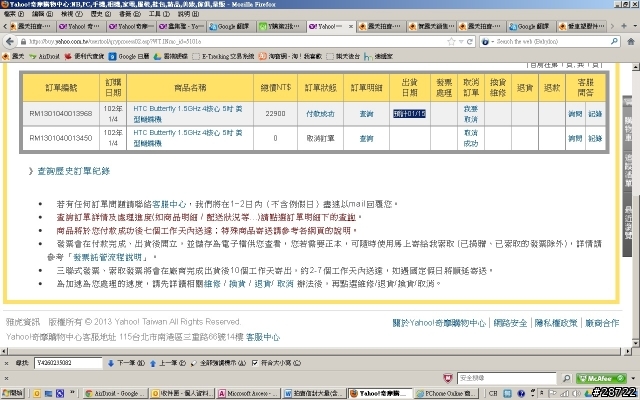Screen dimensions: 640x400
Task: Open a new tab with the plus icon
Action: [623, 26]
